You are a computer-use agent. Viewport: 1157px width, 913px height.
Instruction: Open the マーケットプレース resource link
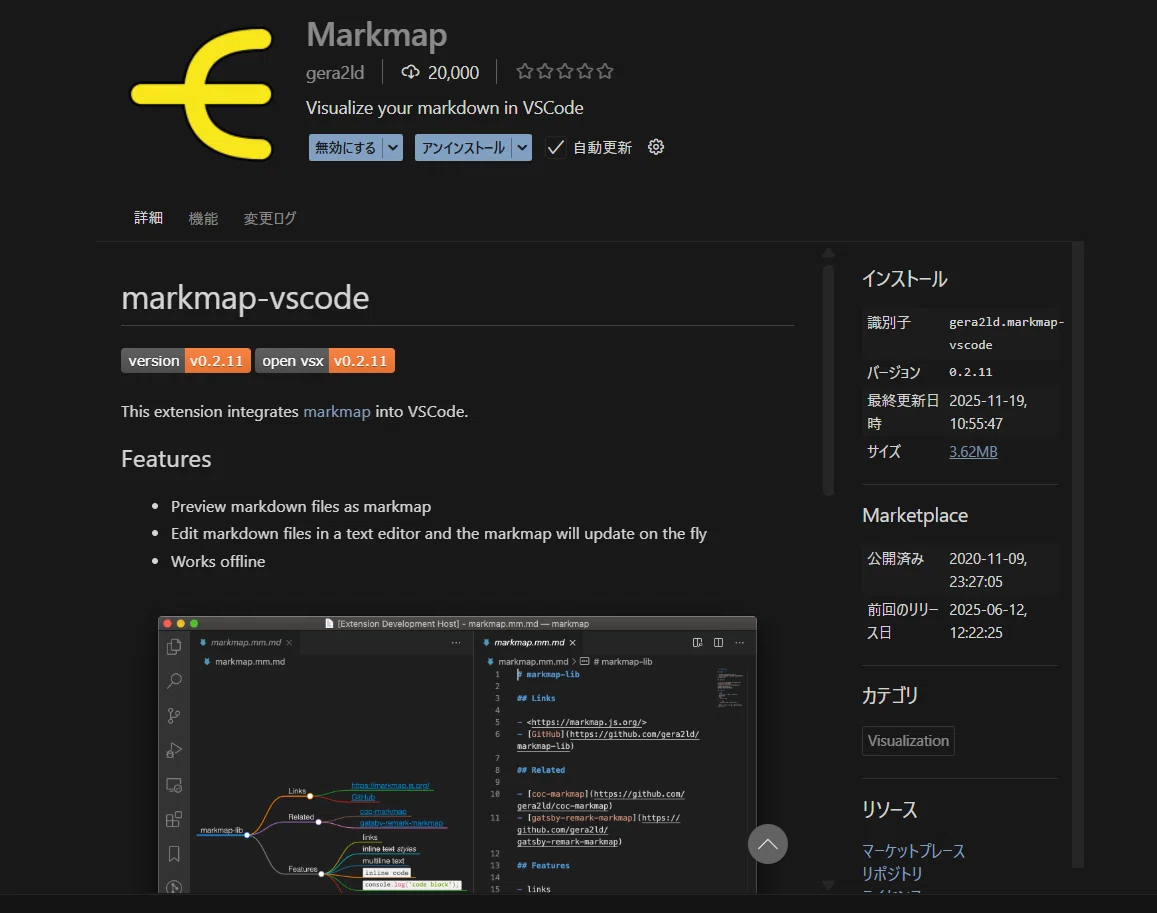coord(913,851)
